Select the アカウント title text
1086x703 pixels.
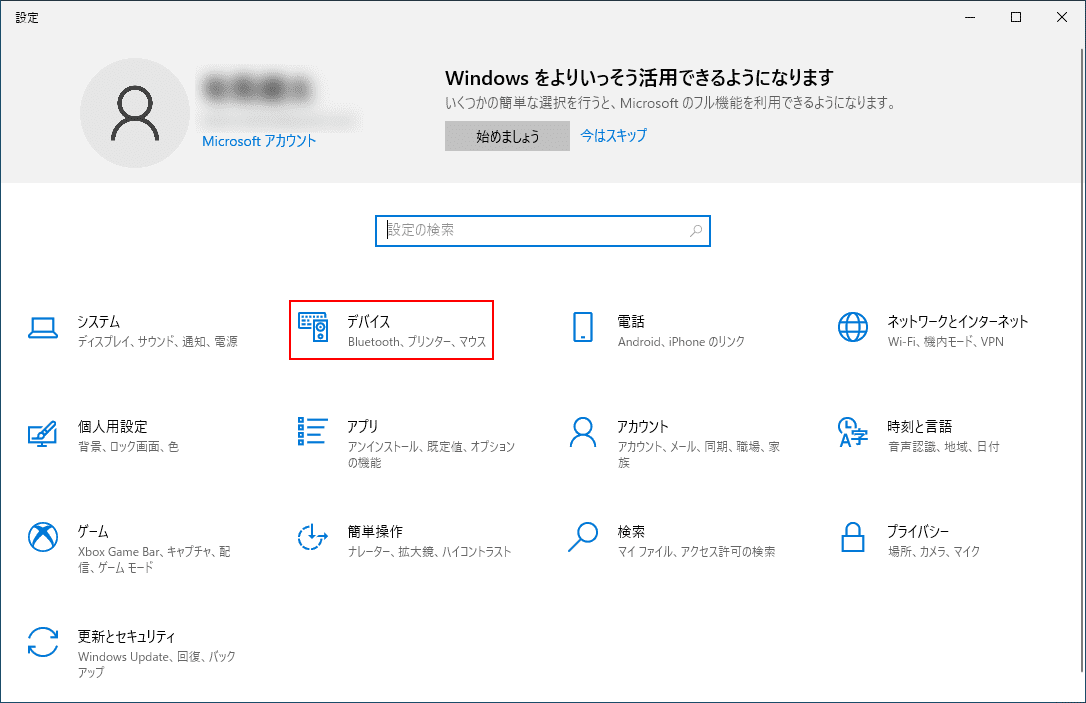[643, 427]
